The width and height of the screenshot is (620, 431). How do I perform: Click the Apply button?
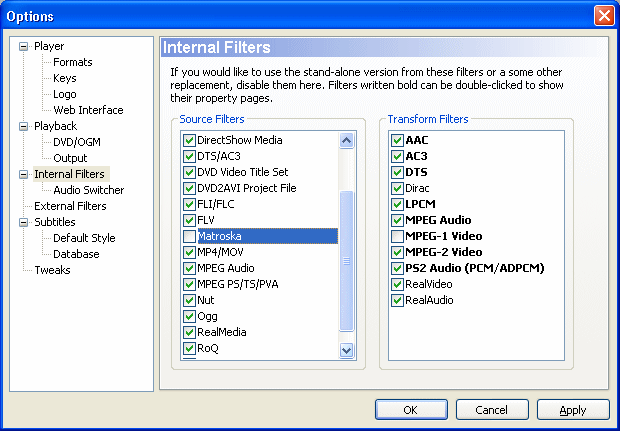click(573, 410)
